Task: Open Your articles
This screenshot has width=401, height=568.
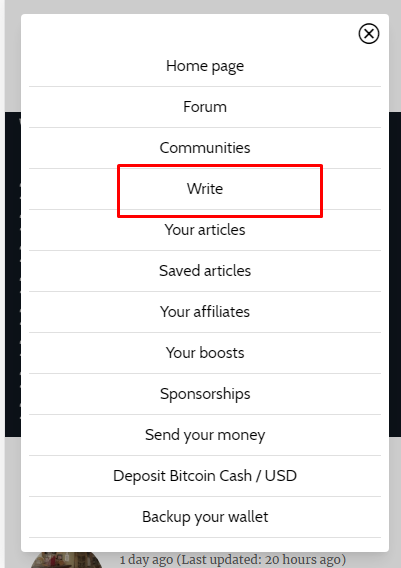Action: (x=205, y=230)
